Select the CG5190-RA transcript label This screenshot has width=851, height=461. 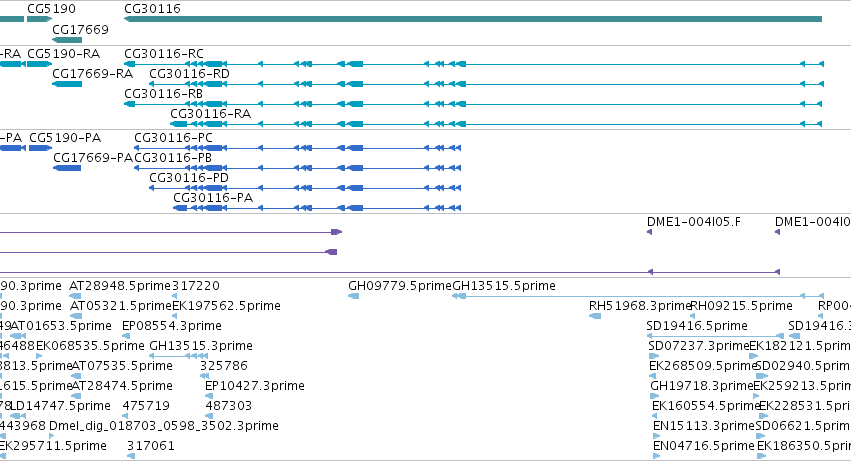(x=63, y=54)
